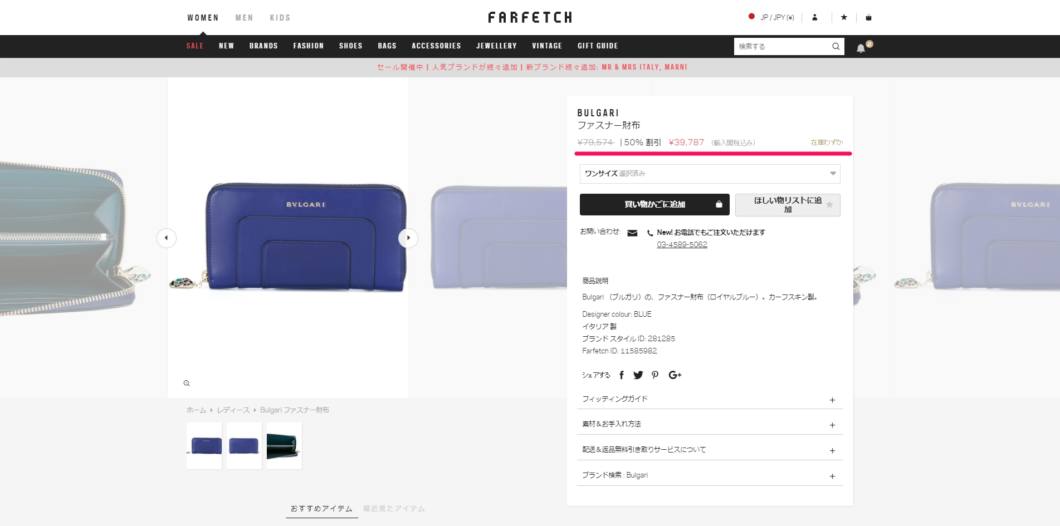
Task: Click phone number 03-4589-5062 link
Action: click(x=682, y=245)
